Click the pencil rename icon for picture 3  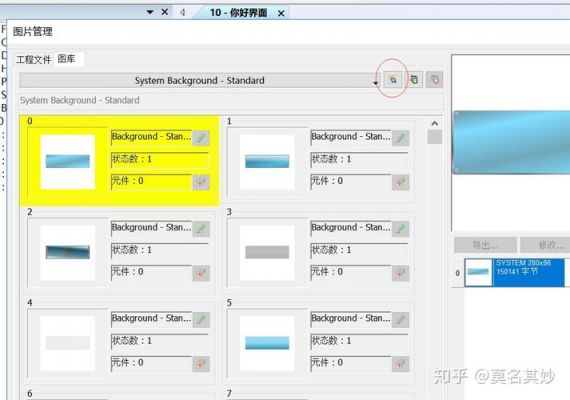tap(400, 229)
